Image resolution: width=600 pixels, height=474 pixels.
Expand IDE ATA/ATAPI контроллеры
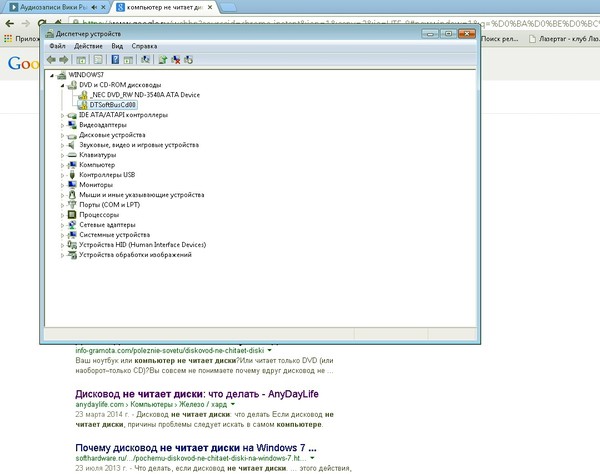(x=62, y=115)
